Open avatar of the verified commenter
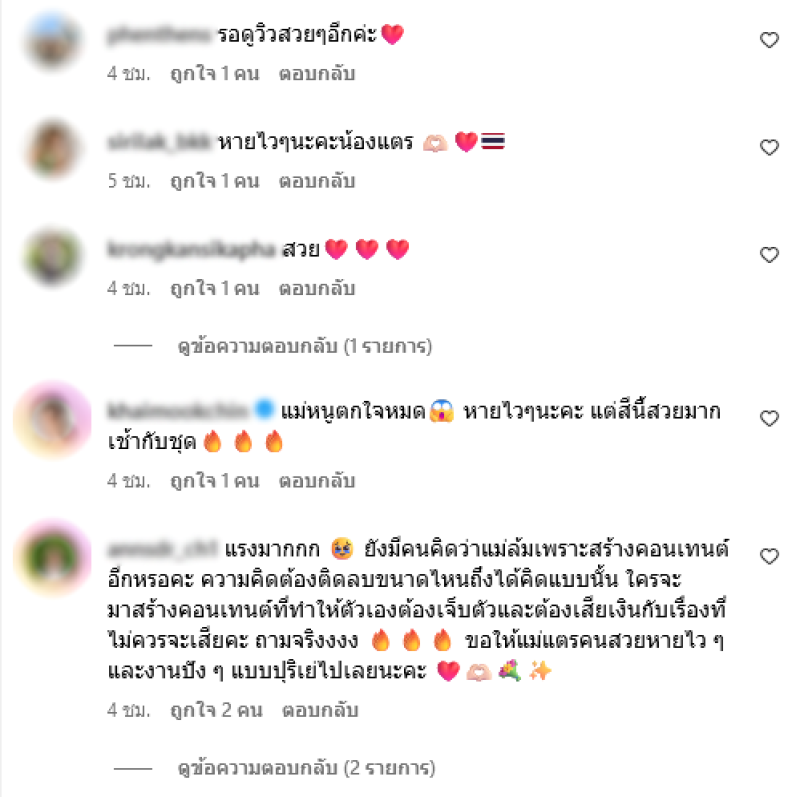Viewport: 800px width, 797px height. [53, 419]
